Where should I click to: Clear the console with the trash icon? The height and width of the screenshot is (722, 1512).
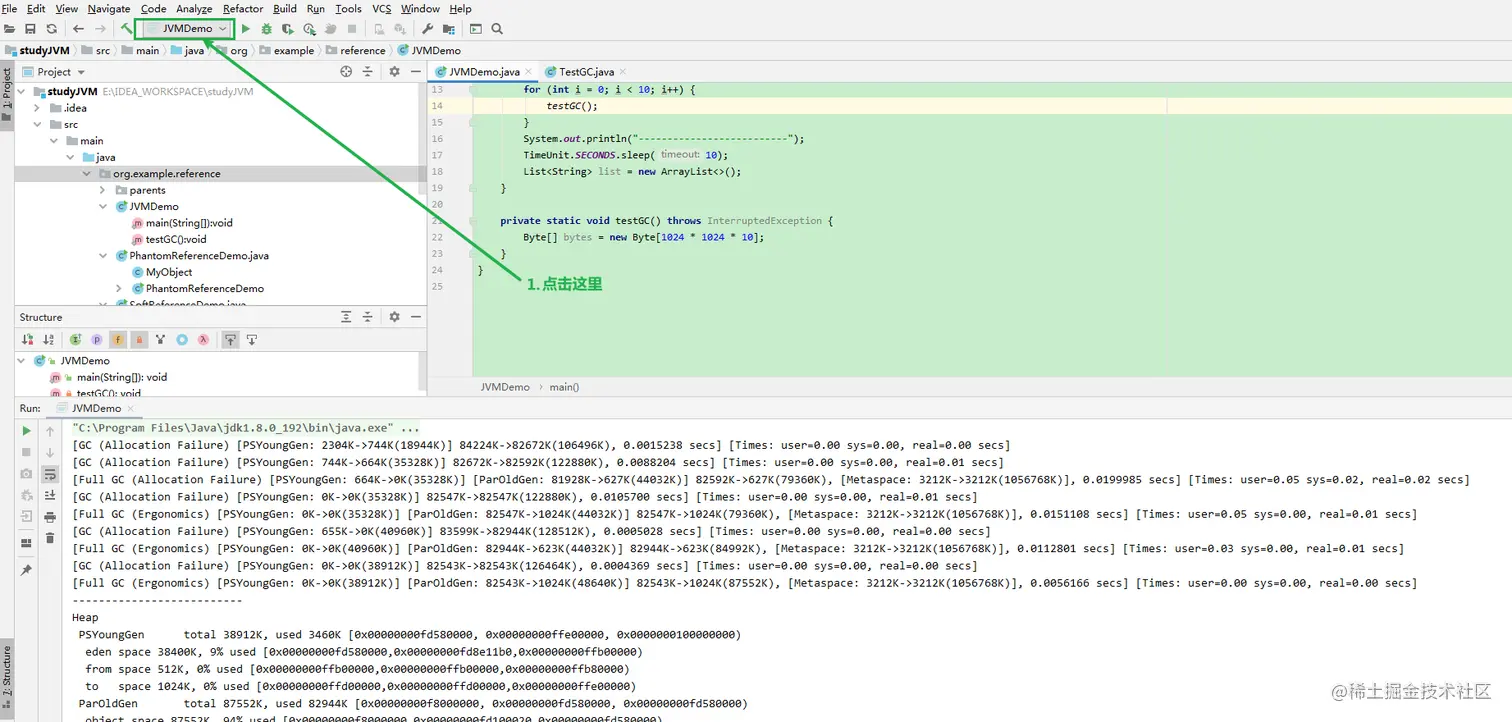point(50,538)
